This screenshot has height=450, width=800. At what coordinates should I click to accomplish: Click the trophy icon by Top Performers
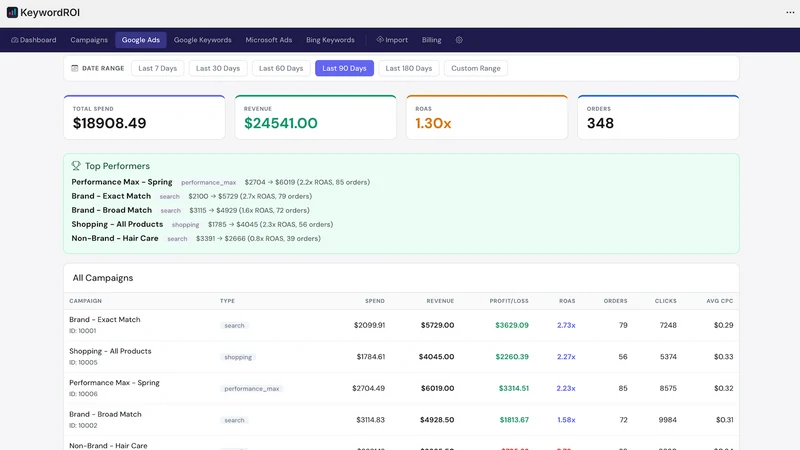pyautogui.click(x=76, y=166)
